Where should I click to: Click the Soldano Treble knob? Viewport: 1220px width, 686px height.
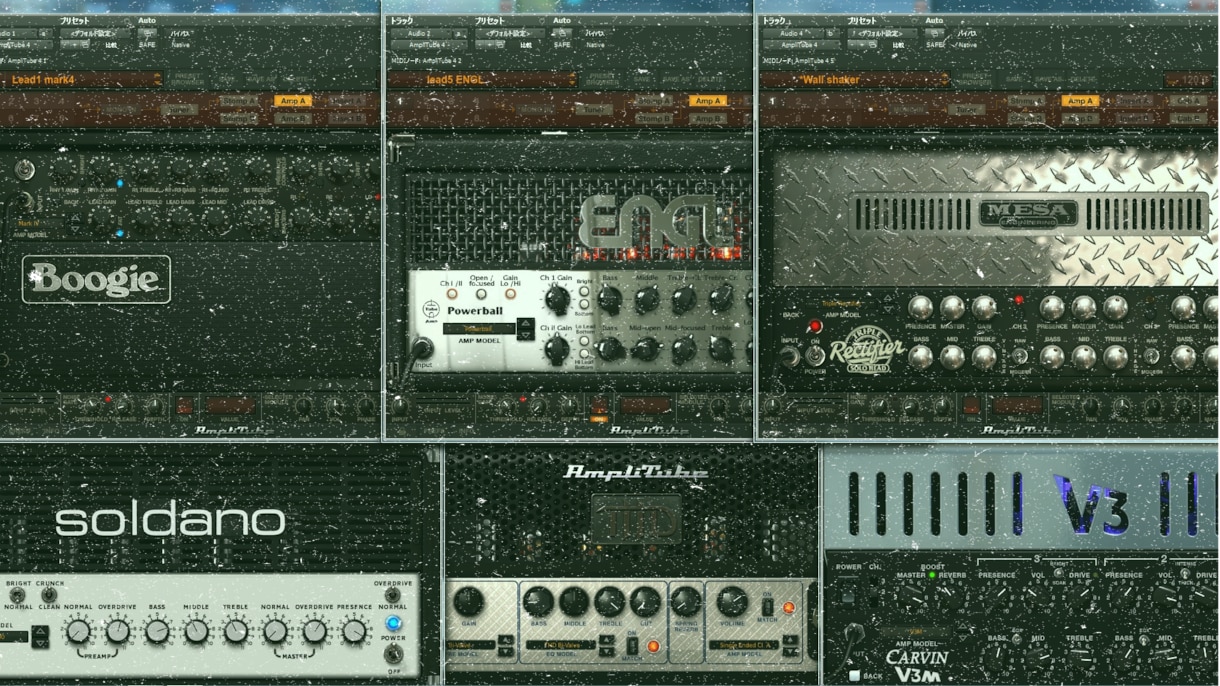236,631
